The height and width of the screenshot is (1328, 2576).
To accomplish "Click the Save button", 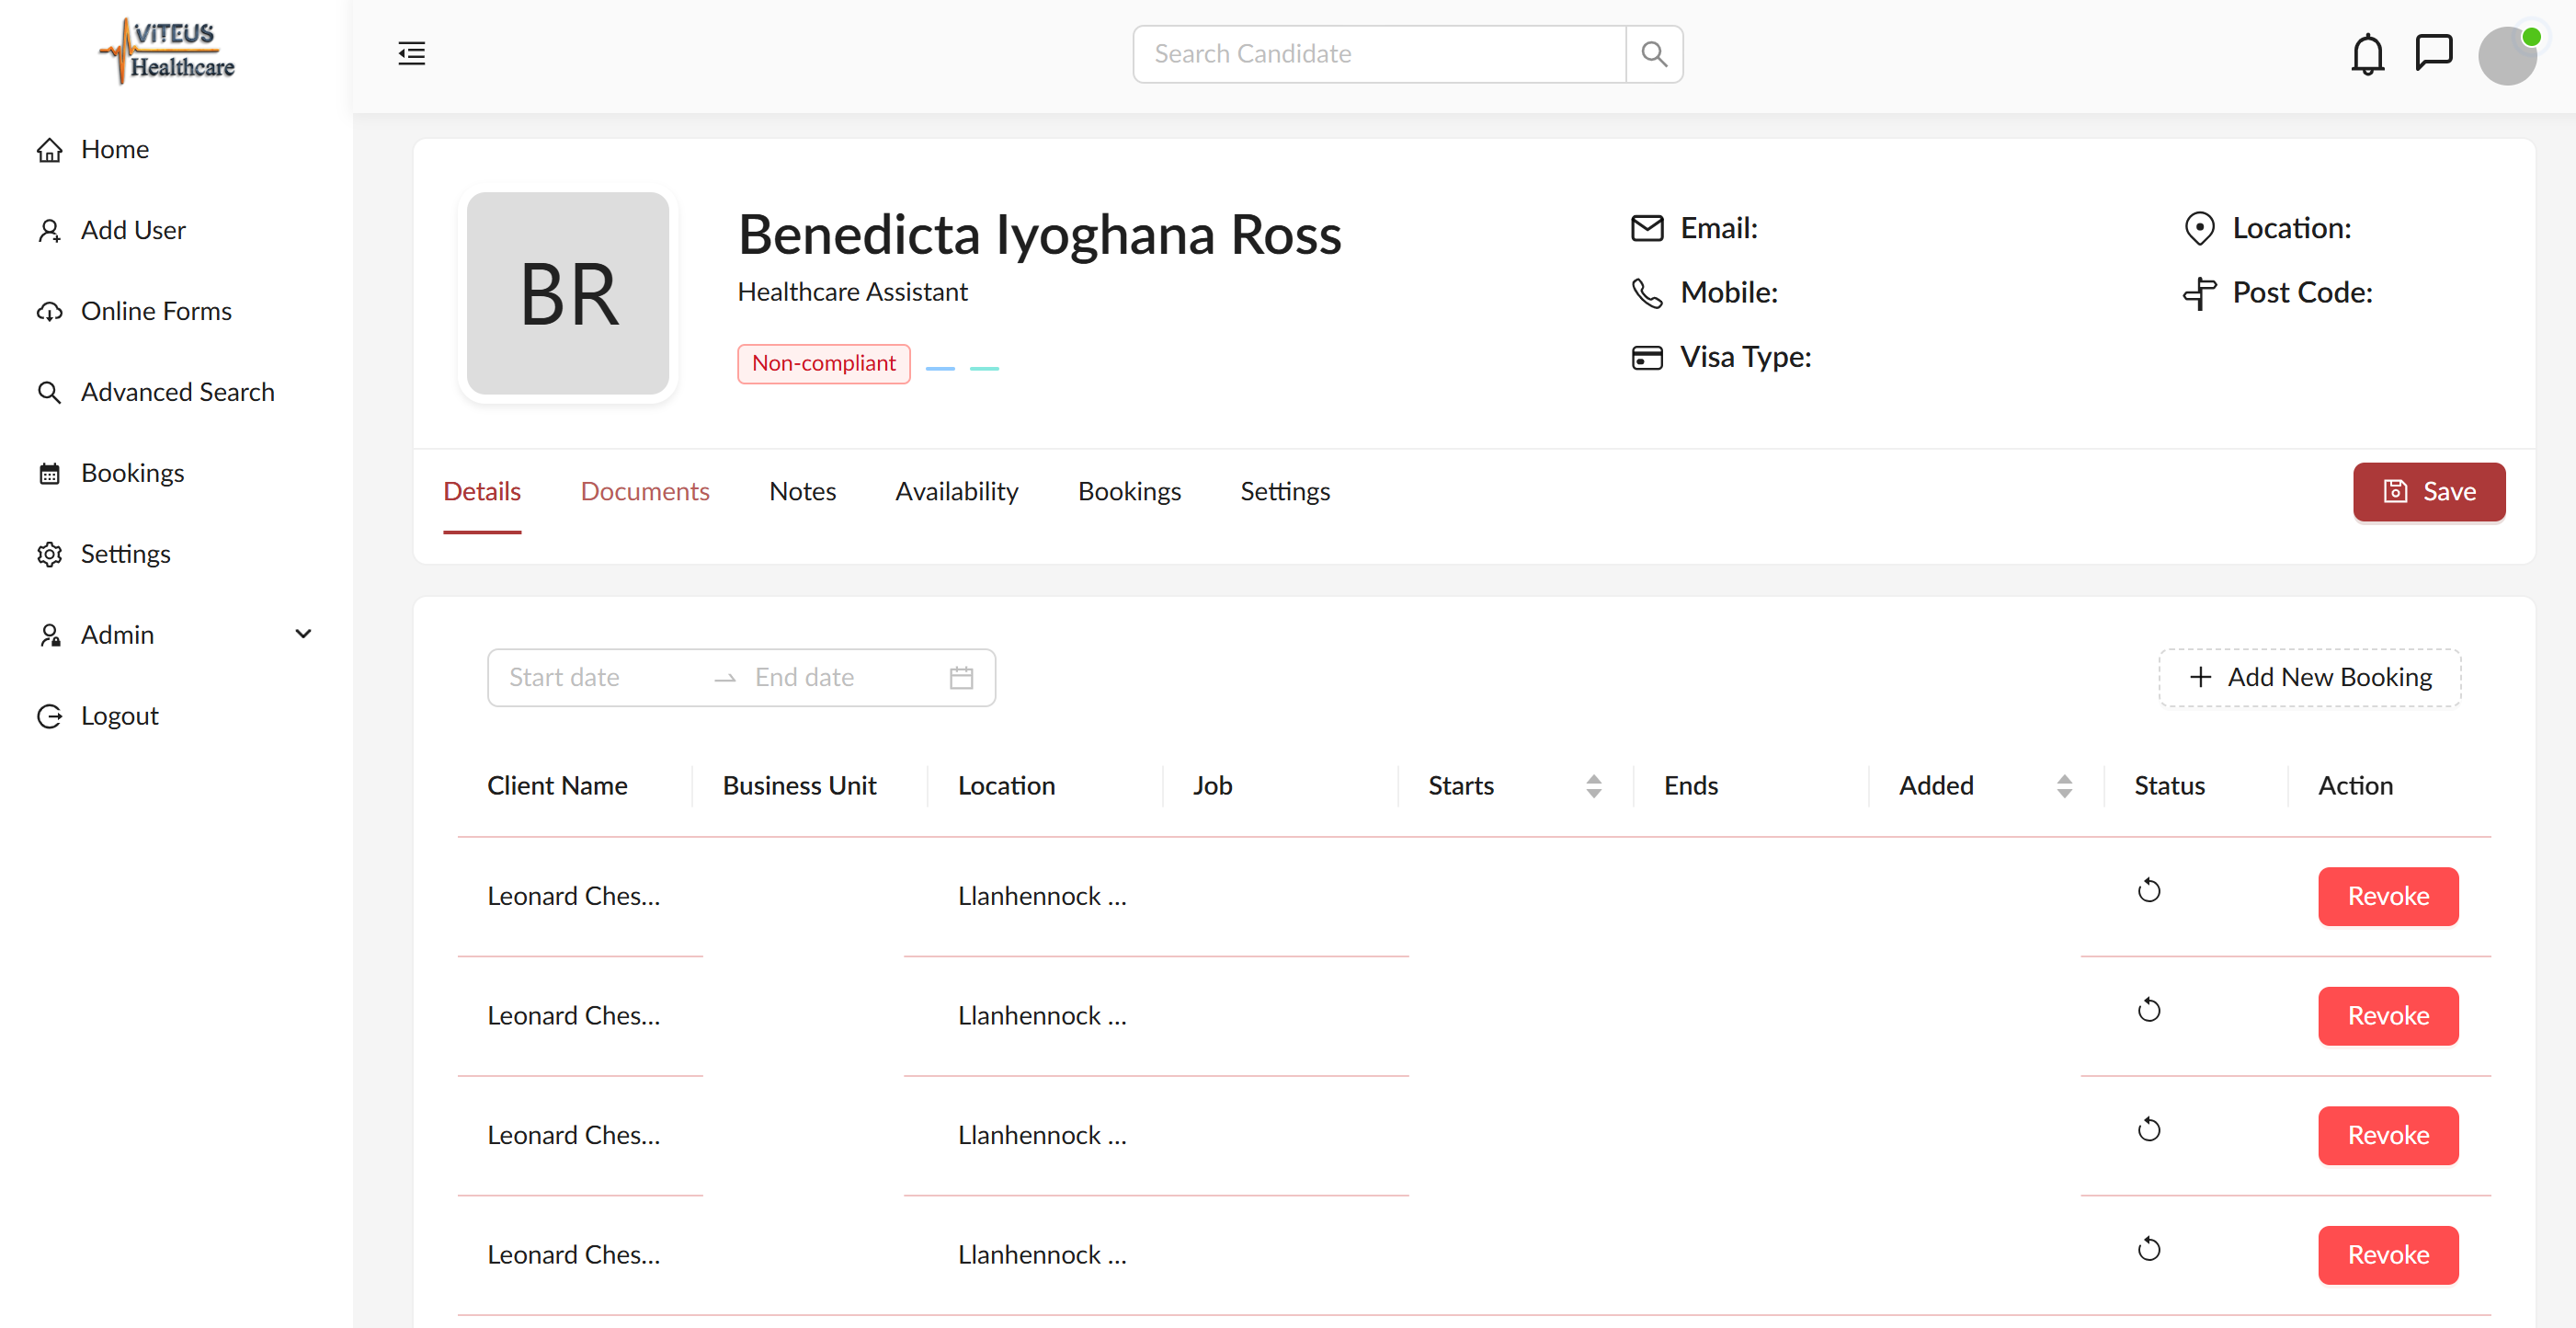I will pyautogui.click(x=2428, y=492).
